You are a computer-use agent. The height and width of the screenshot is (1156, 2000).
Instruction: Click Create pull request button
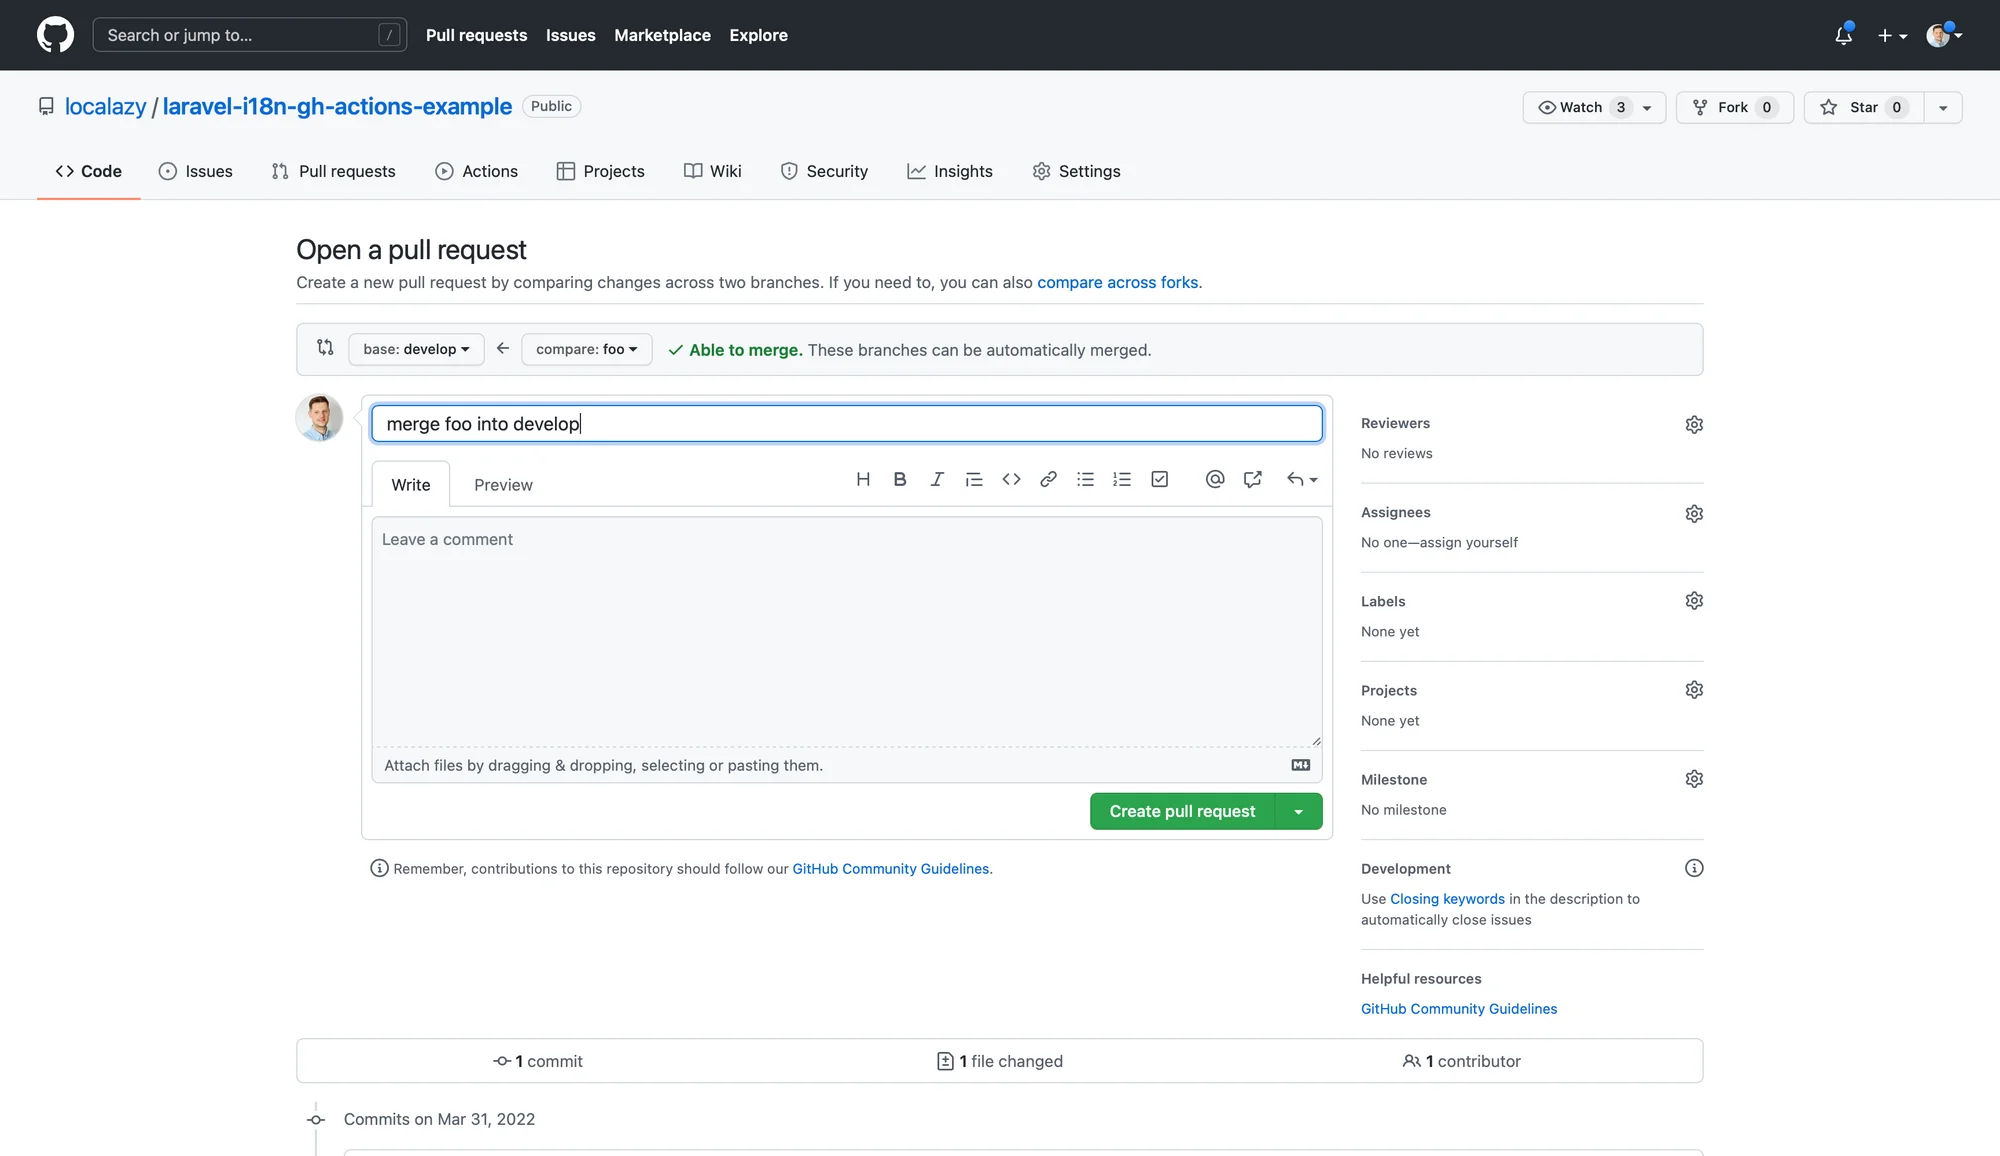pyautogui.click(x=1182, y=812)
